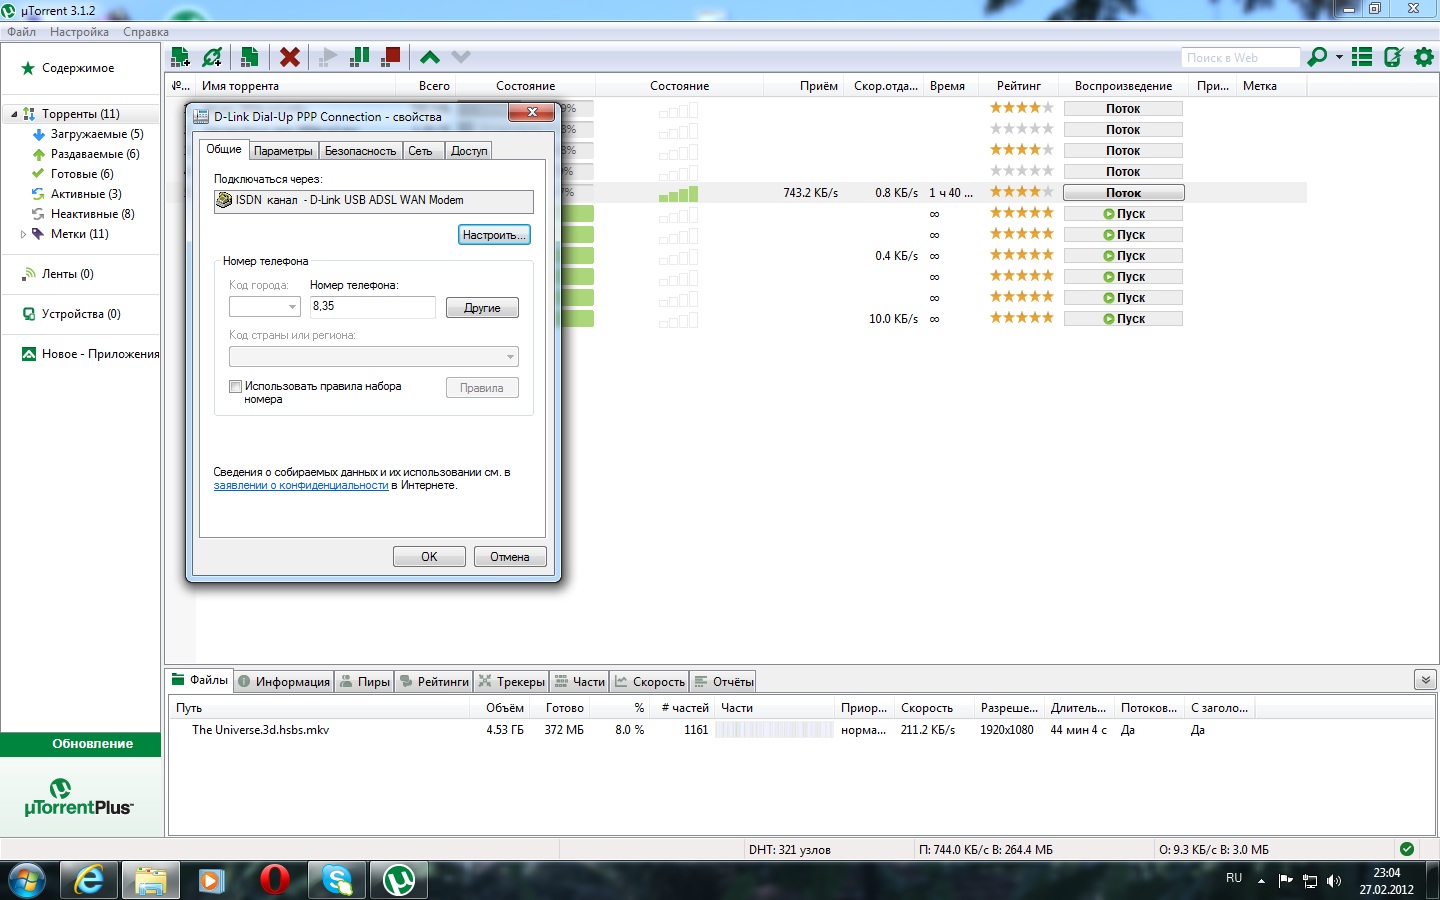
Task: Open the 'заявлении о конфиденциальности' link
Action: click(301, 486)
